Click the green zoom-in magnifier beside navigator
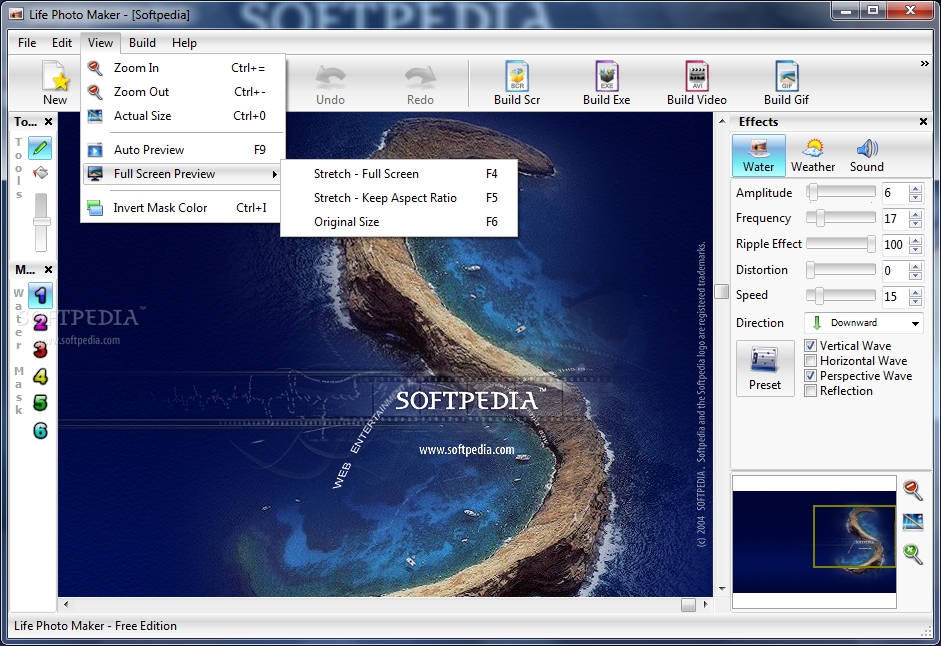The image size is (941, 646). [912, 553]
